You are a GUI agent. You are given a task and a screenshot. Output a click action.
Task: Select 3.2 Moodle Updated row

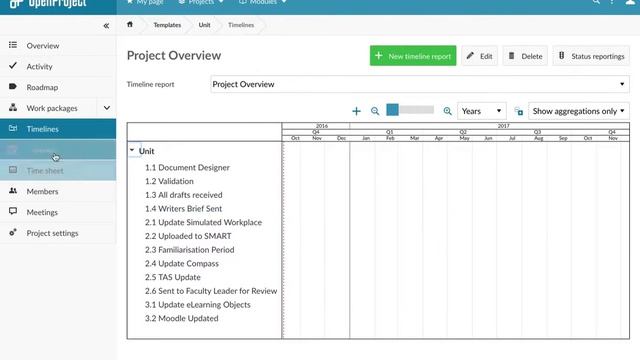tap(181, 318)
